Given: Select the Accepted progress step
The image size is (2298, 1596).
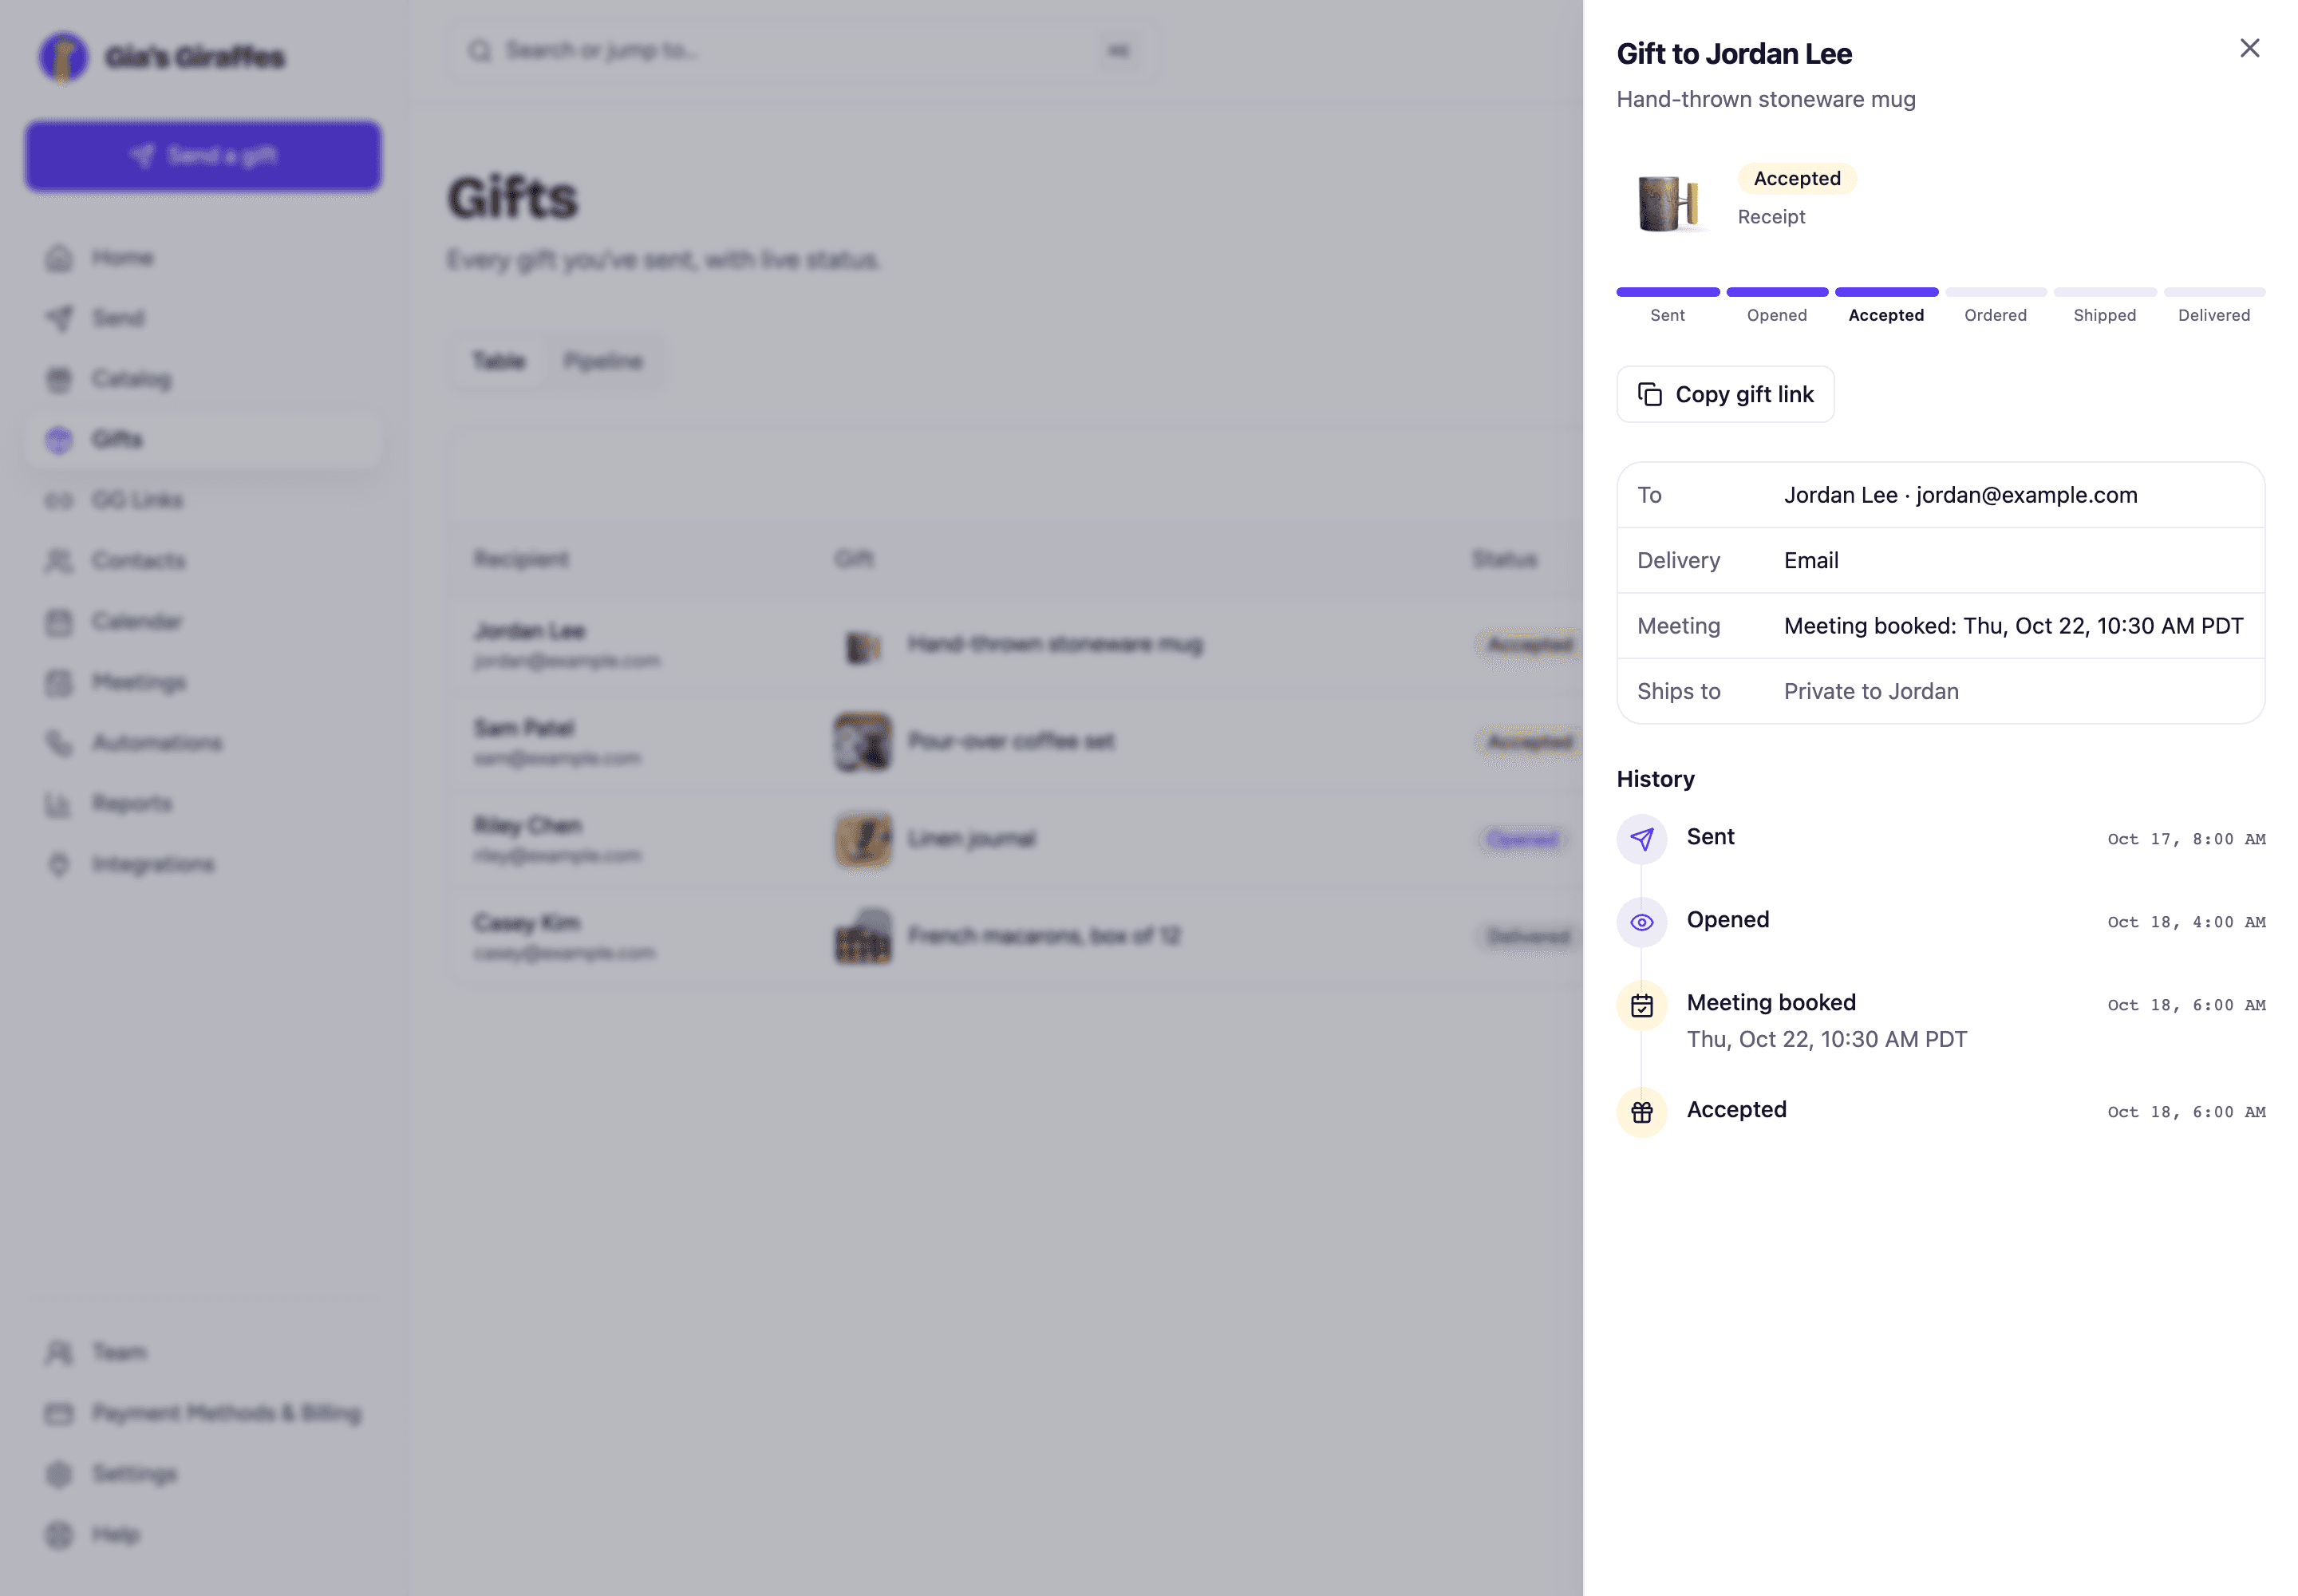Looking at the screenshot, I should click(1886, 305).
